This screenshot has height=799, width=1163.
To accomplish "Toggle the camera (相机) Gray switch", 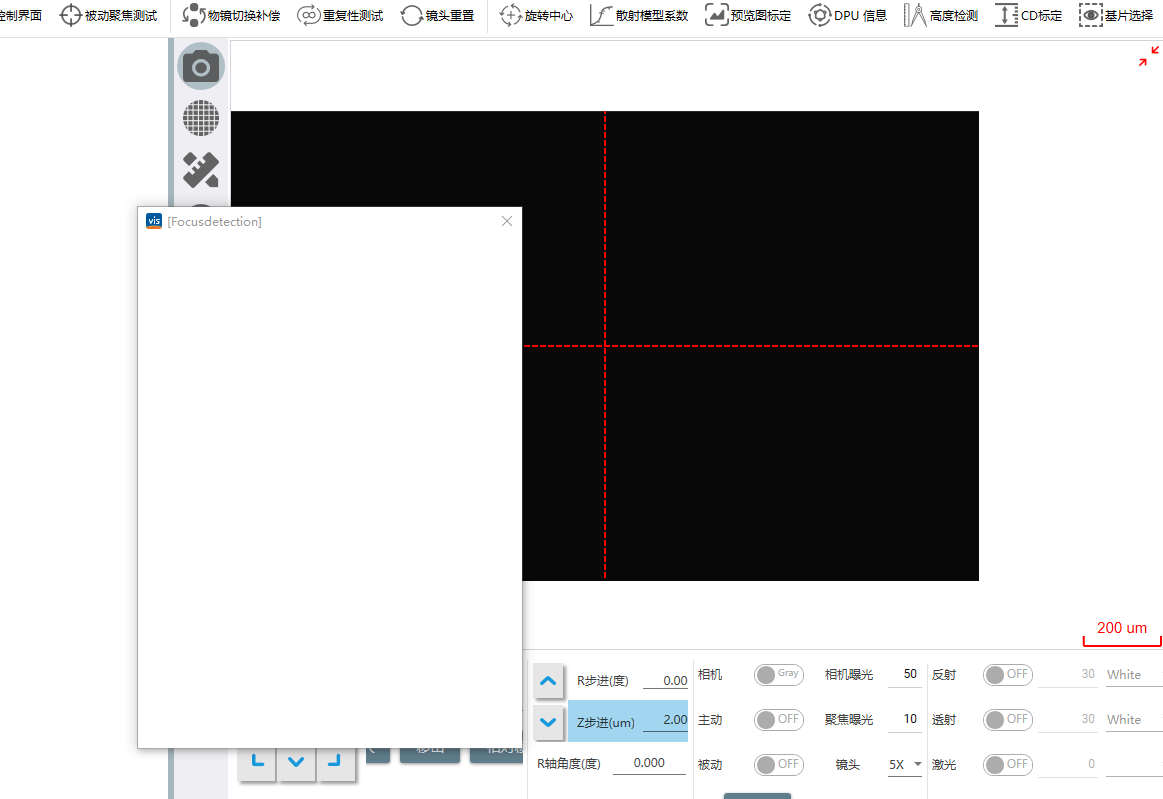I will (x=778, y=675).
